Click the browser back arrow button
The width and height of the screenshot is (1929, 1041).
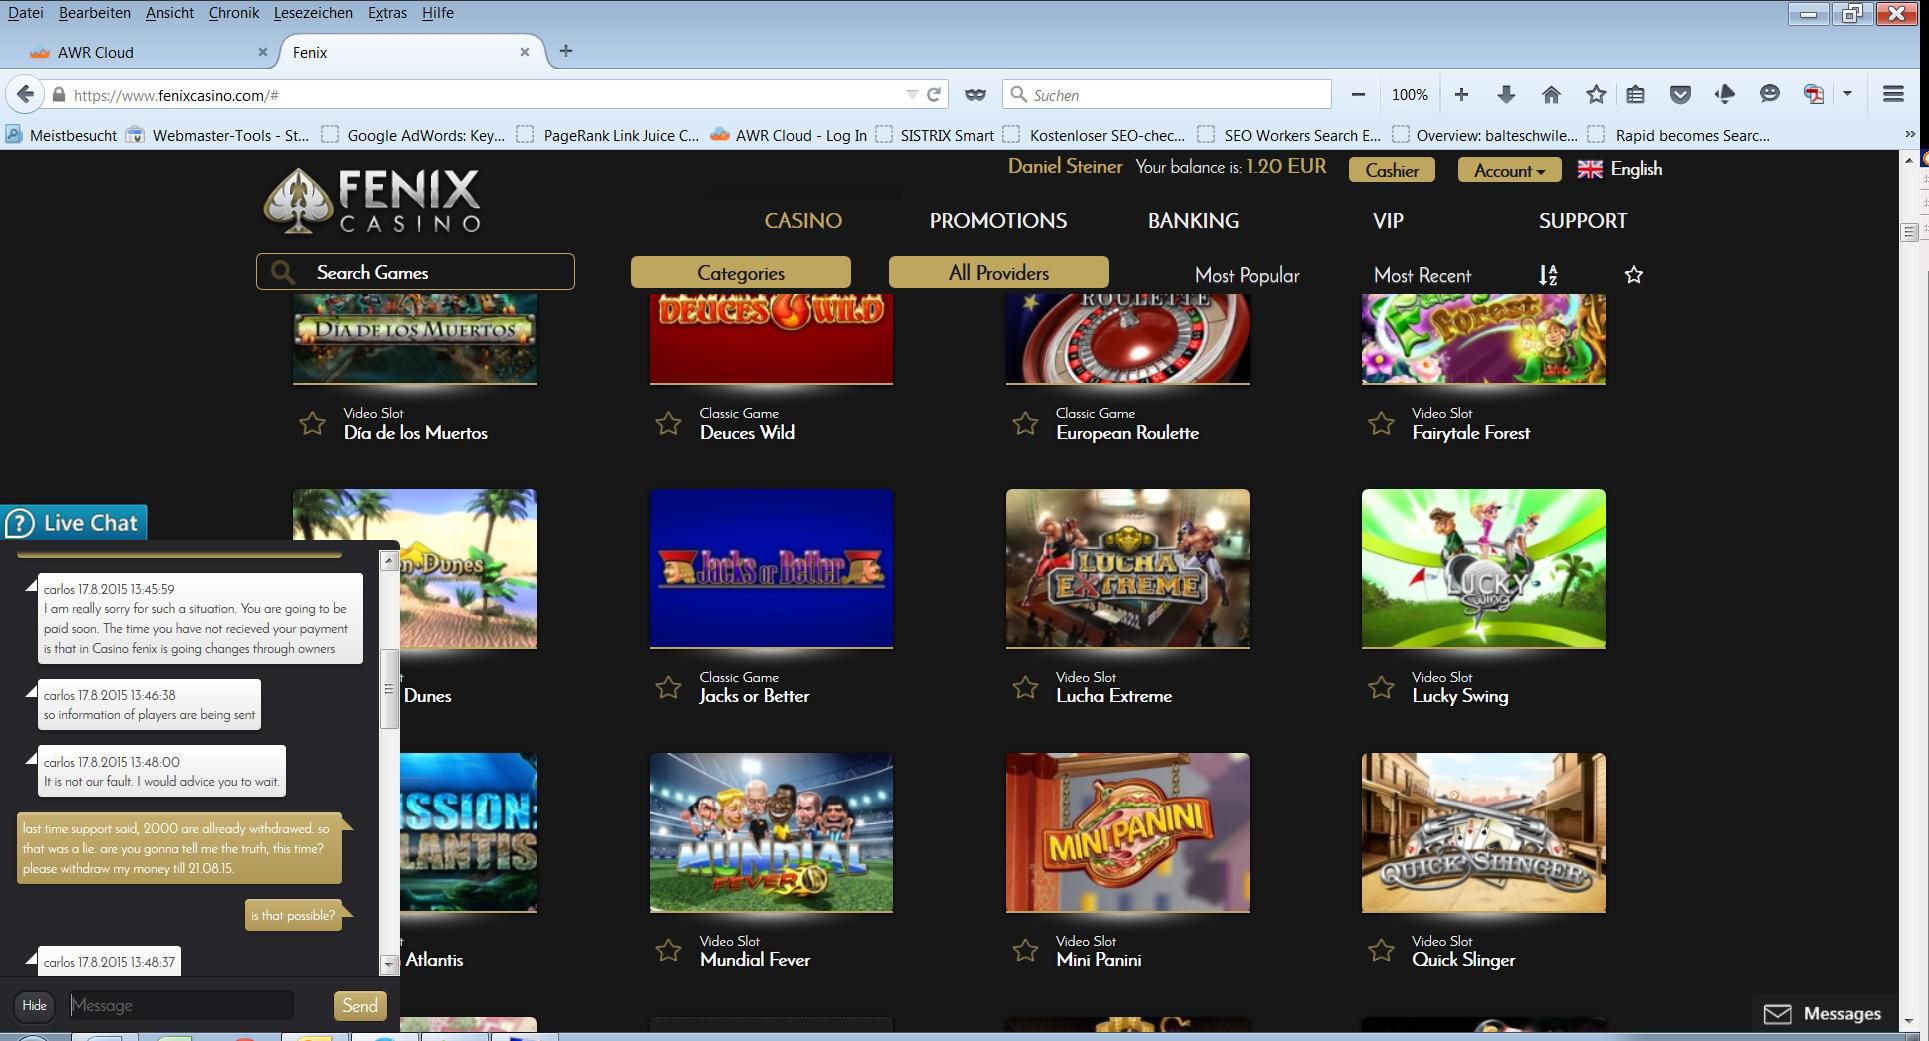[25, 95]
